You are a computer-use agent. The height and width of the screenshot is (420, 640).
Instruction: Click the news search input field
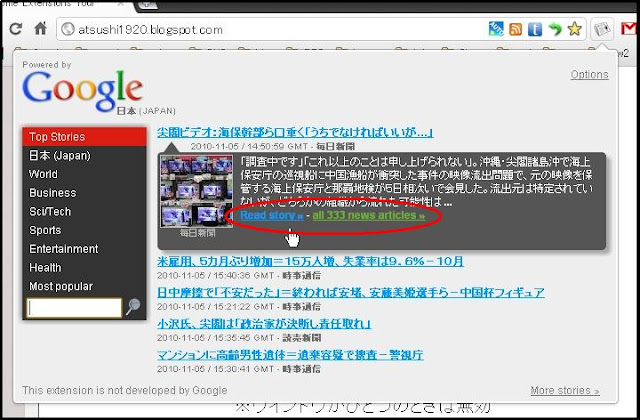tap(74, 308)
